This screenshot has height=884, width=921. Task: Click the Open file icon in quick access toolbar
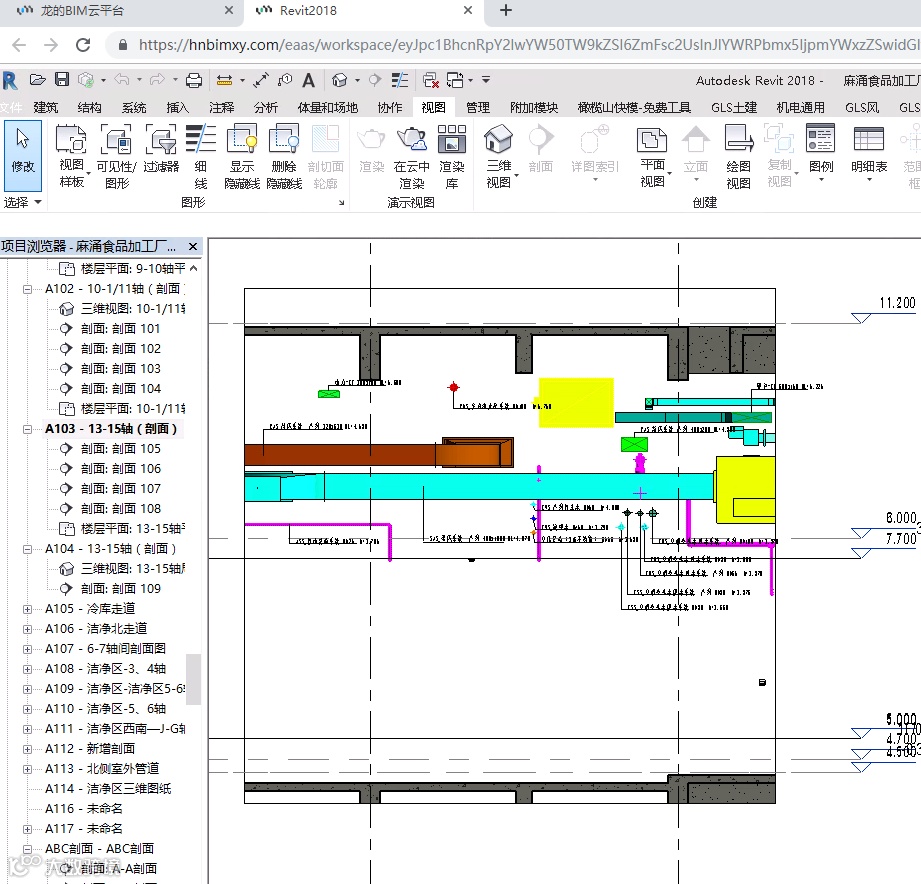coord(38,80)
